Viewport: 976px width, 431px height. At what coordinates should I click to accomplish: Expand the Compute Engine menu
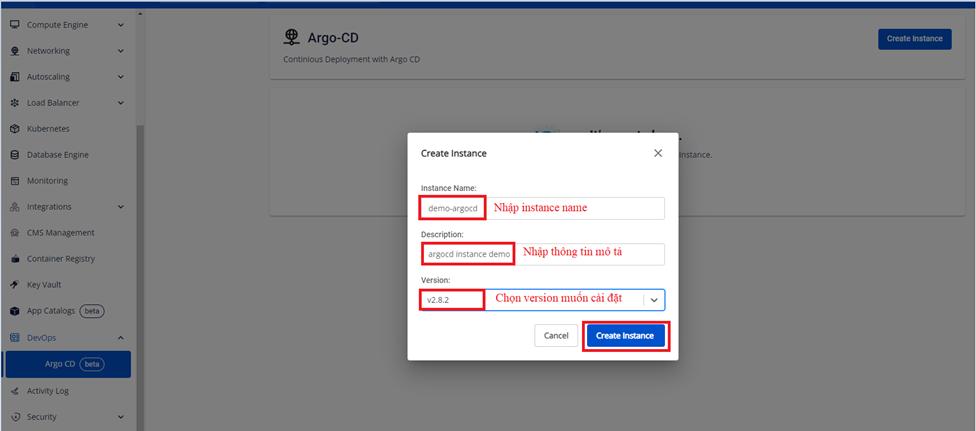point(121,25)
